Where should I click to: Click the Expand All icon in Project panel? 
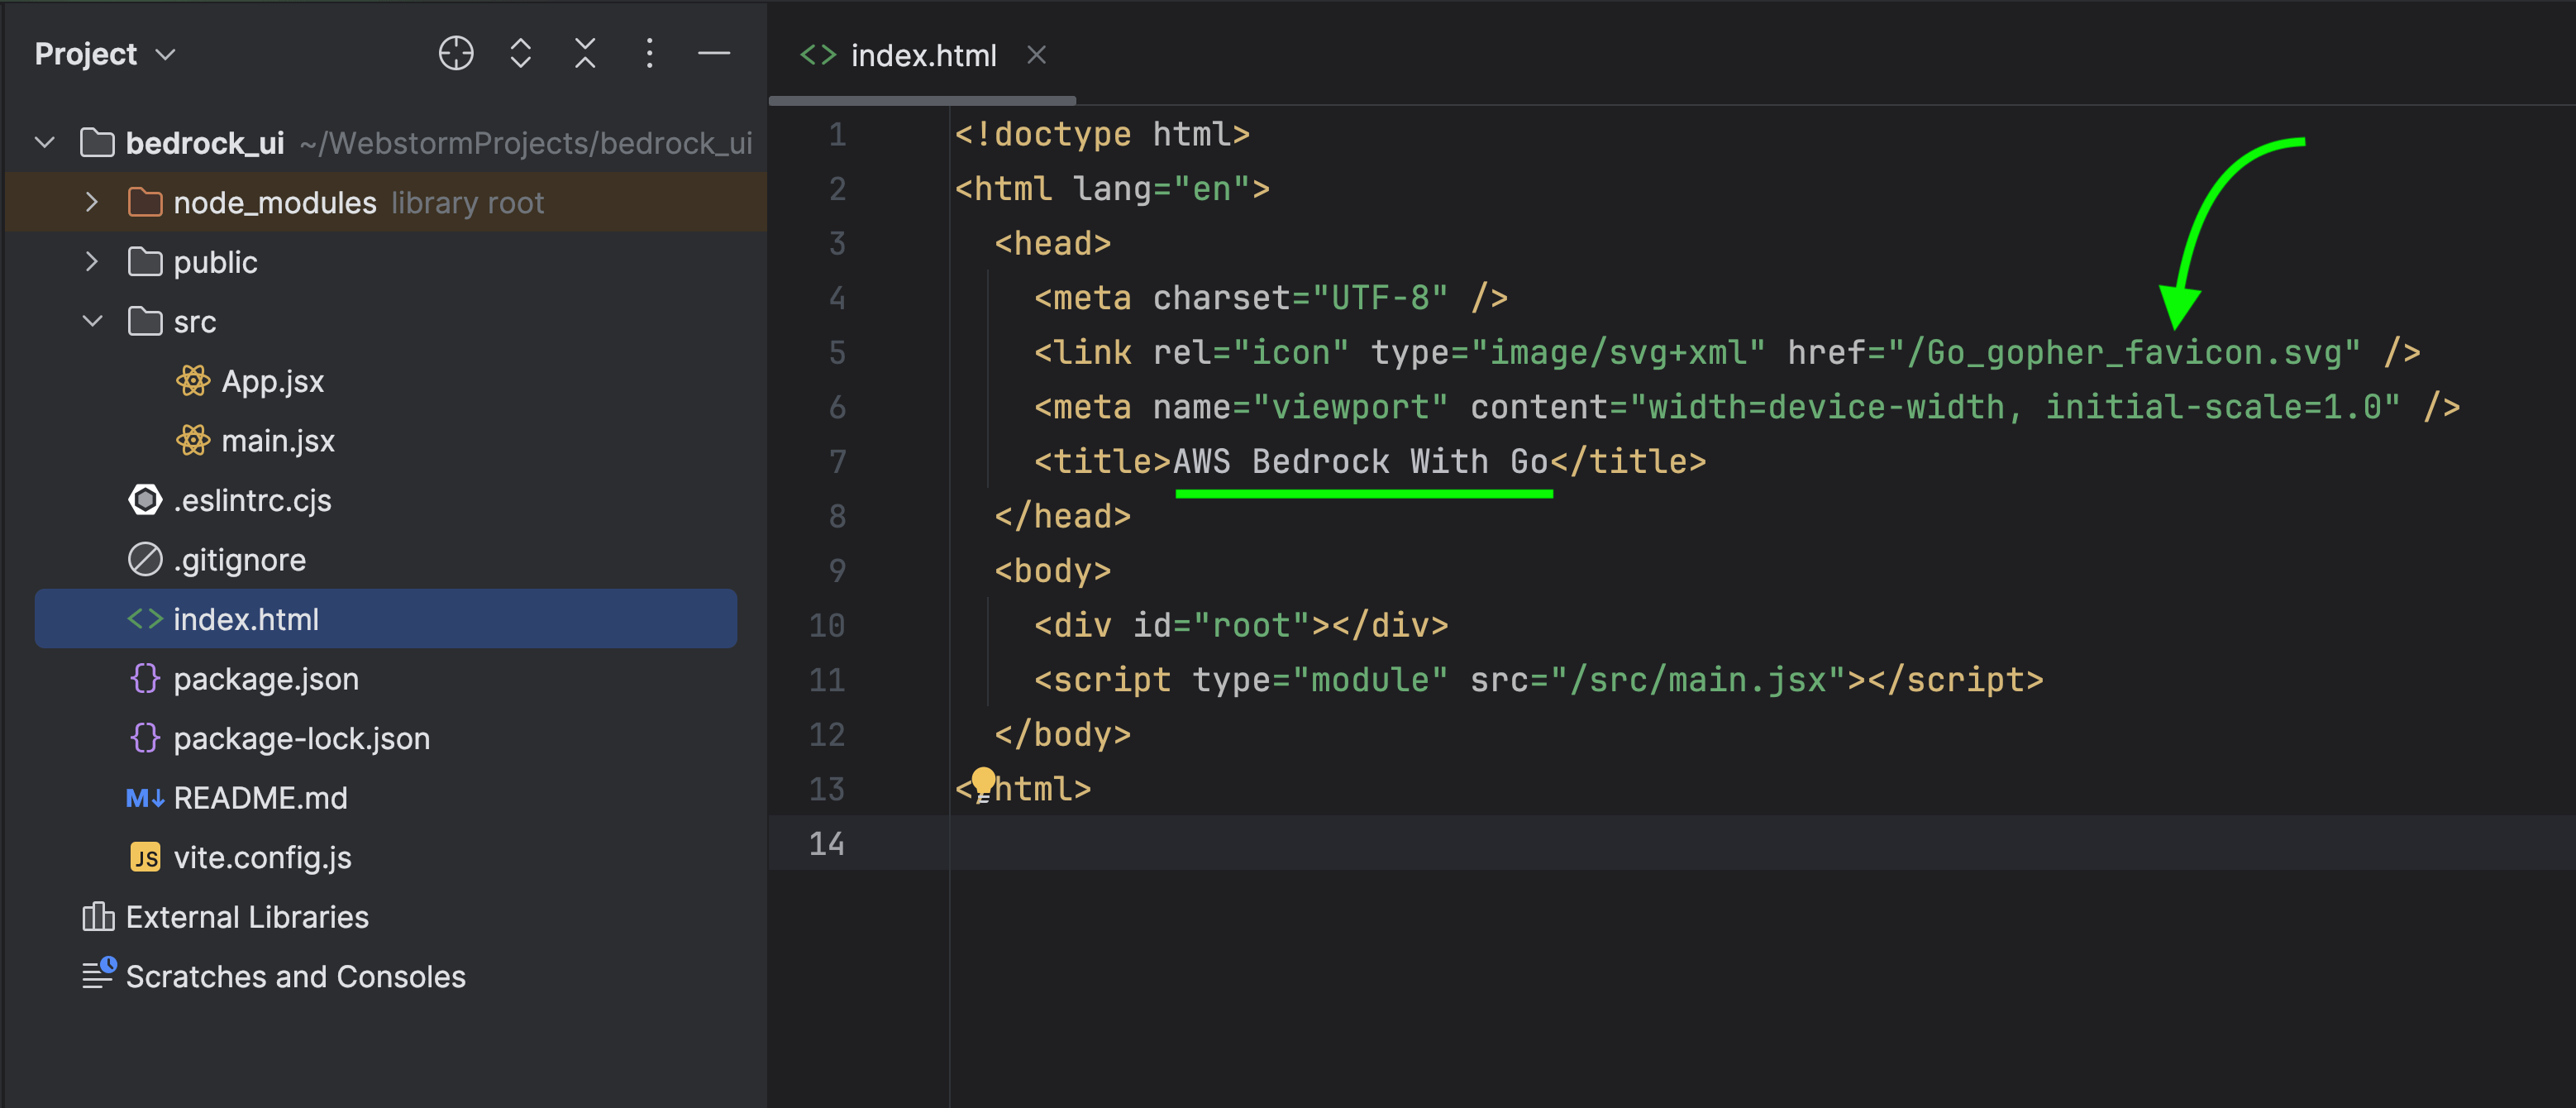tap(520, 53)
